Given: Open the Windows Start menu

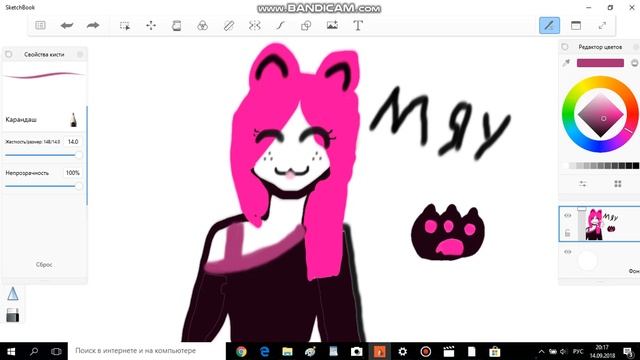Looking at the screenshot, I should [11, 351].
